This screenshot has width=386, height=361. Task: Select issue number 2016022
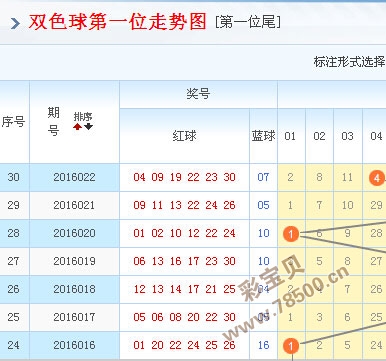(x=74, y=177)
